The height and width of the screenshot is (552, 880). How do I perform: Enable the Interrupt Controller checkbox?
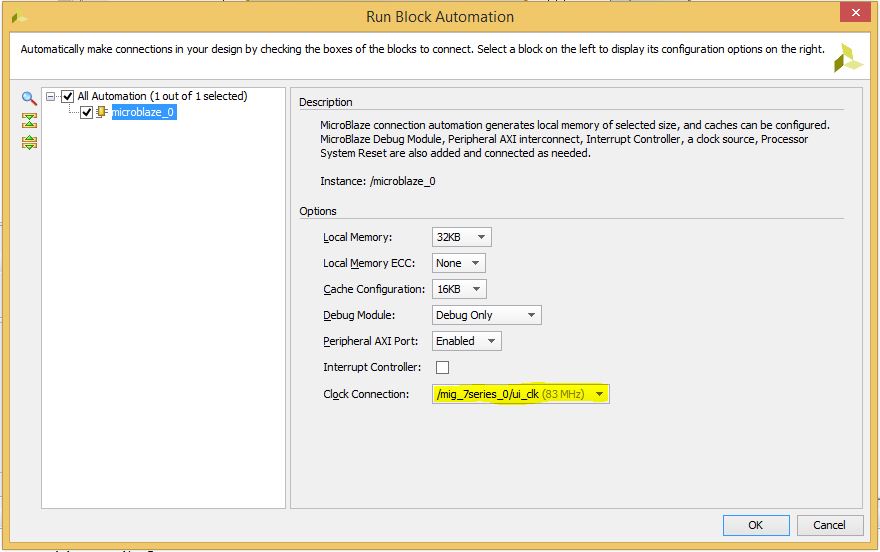pos(442,368)
